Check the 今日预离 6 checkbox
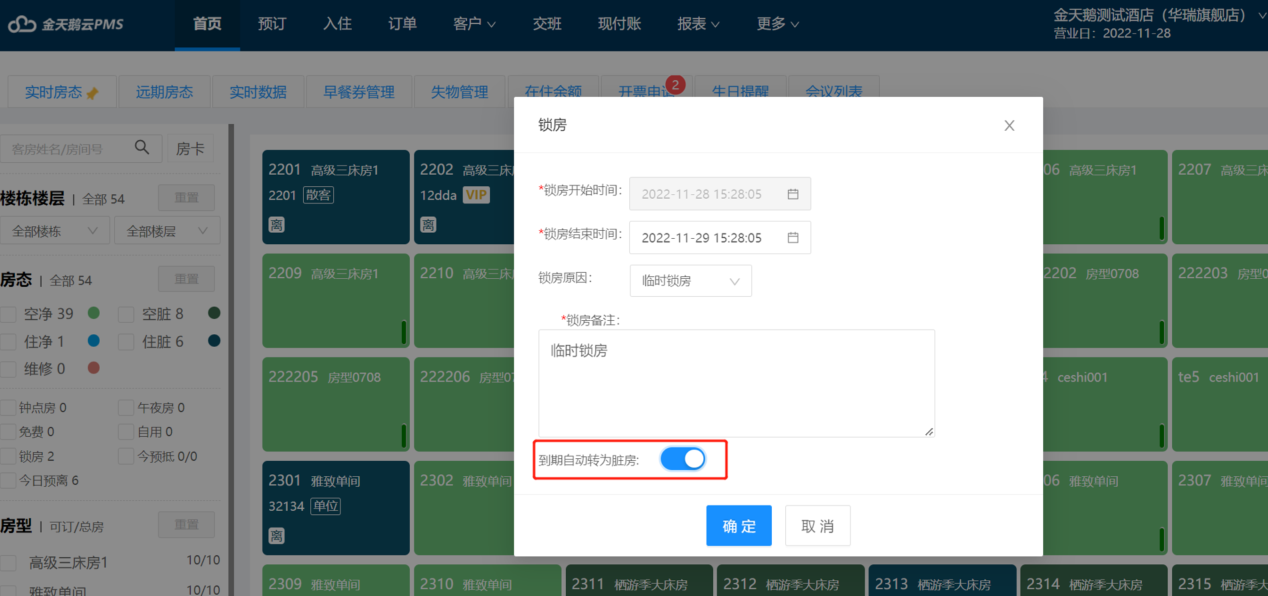This screenshot has height=596, width=1268. (x=8, y=480)
